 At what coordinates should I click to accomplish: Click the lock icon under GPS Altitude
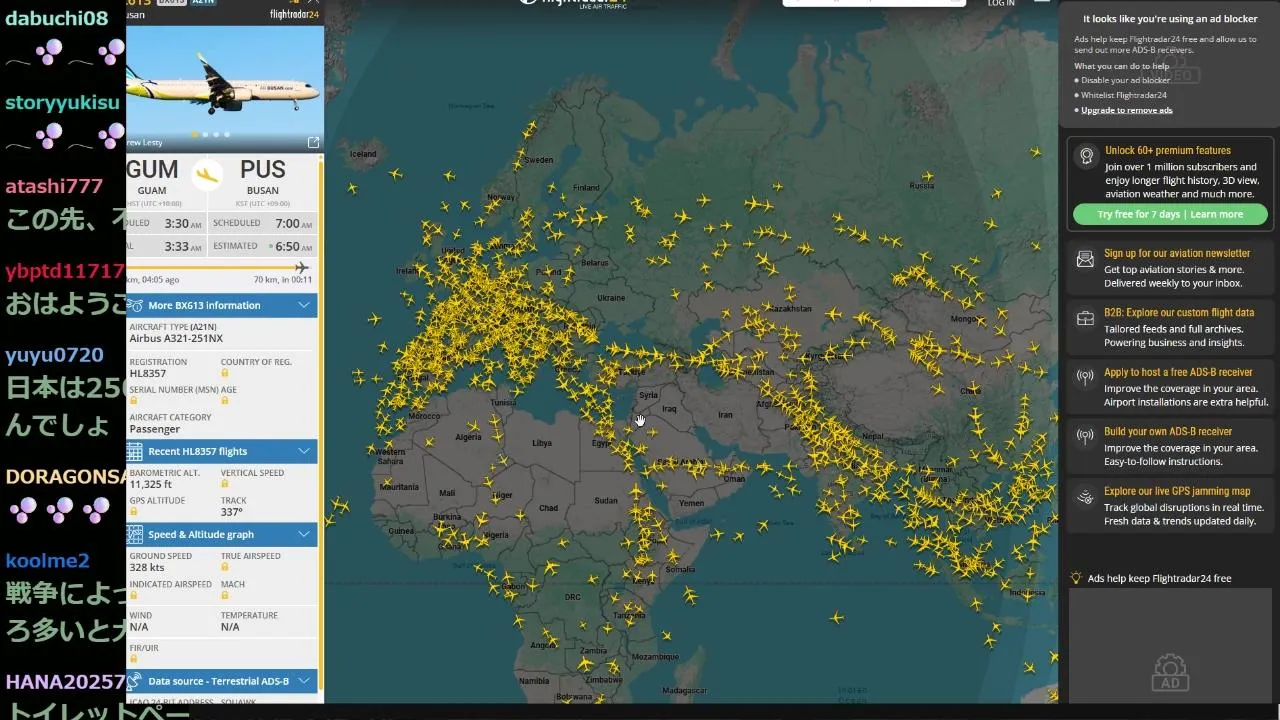coord(133,512)
